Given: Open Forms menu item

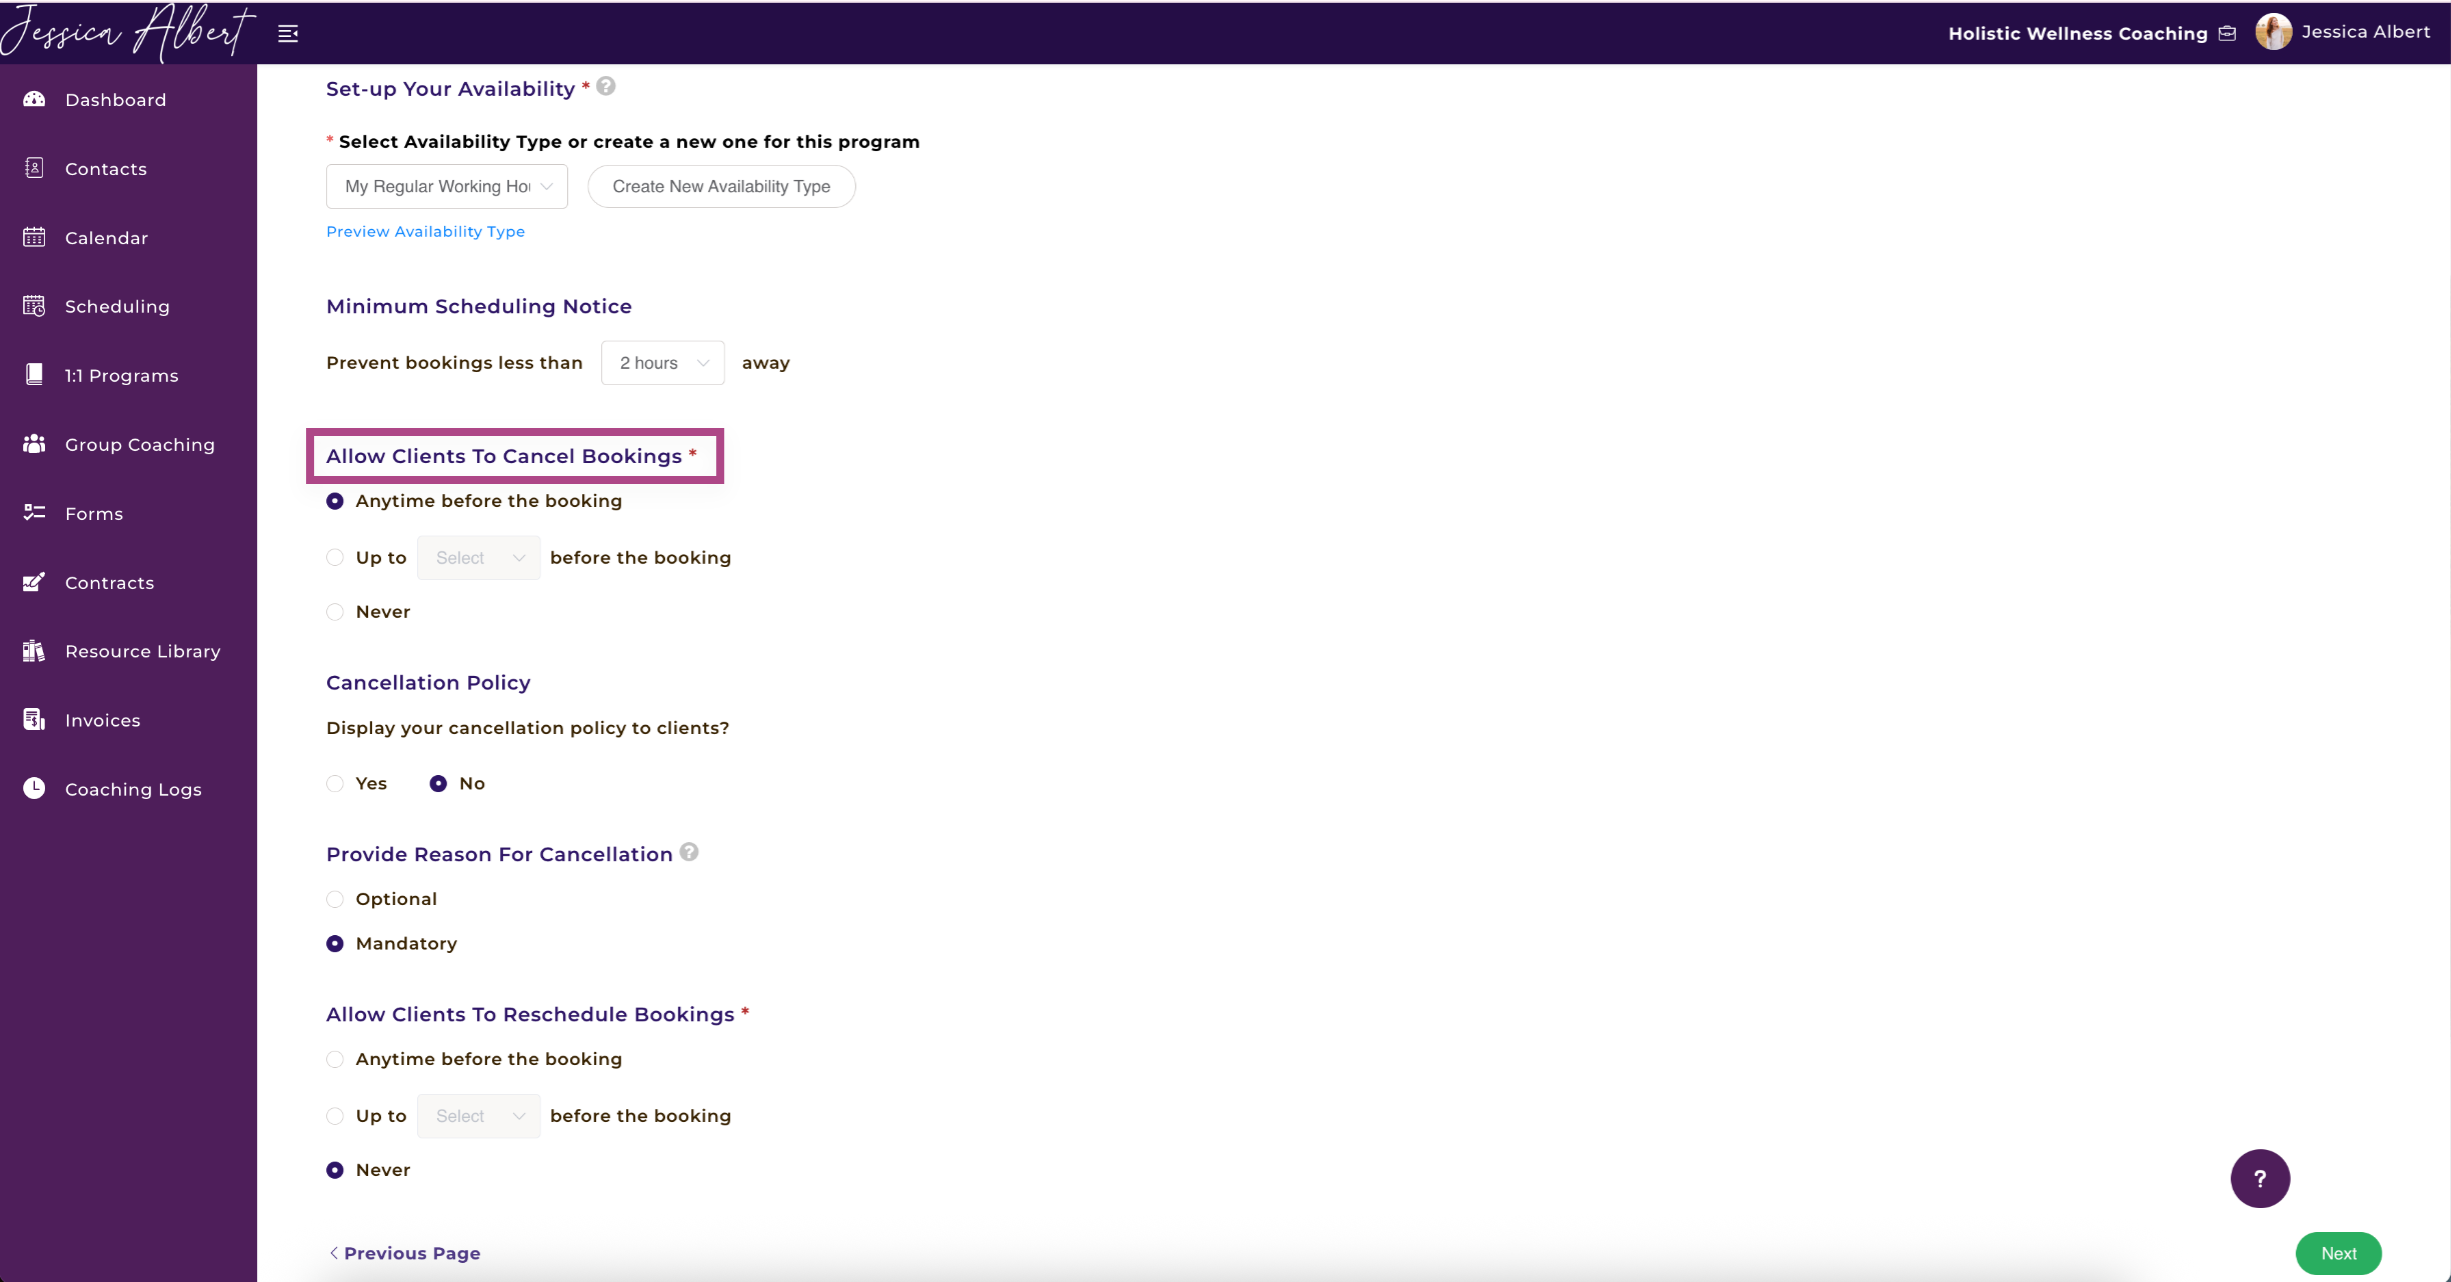Looking at the screenshot, I should point(94,514).
